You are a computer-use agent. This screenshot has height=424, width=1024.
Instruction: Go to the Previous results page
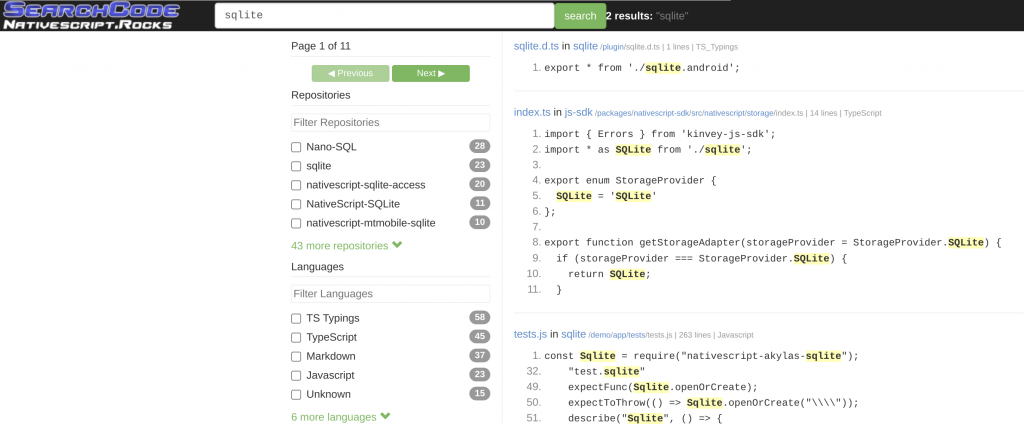click(351, 73)
